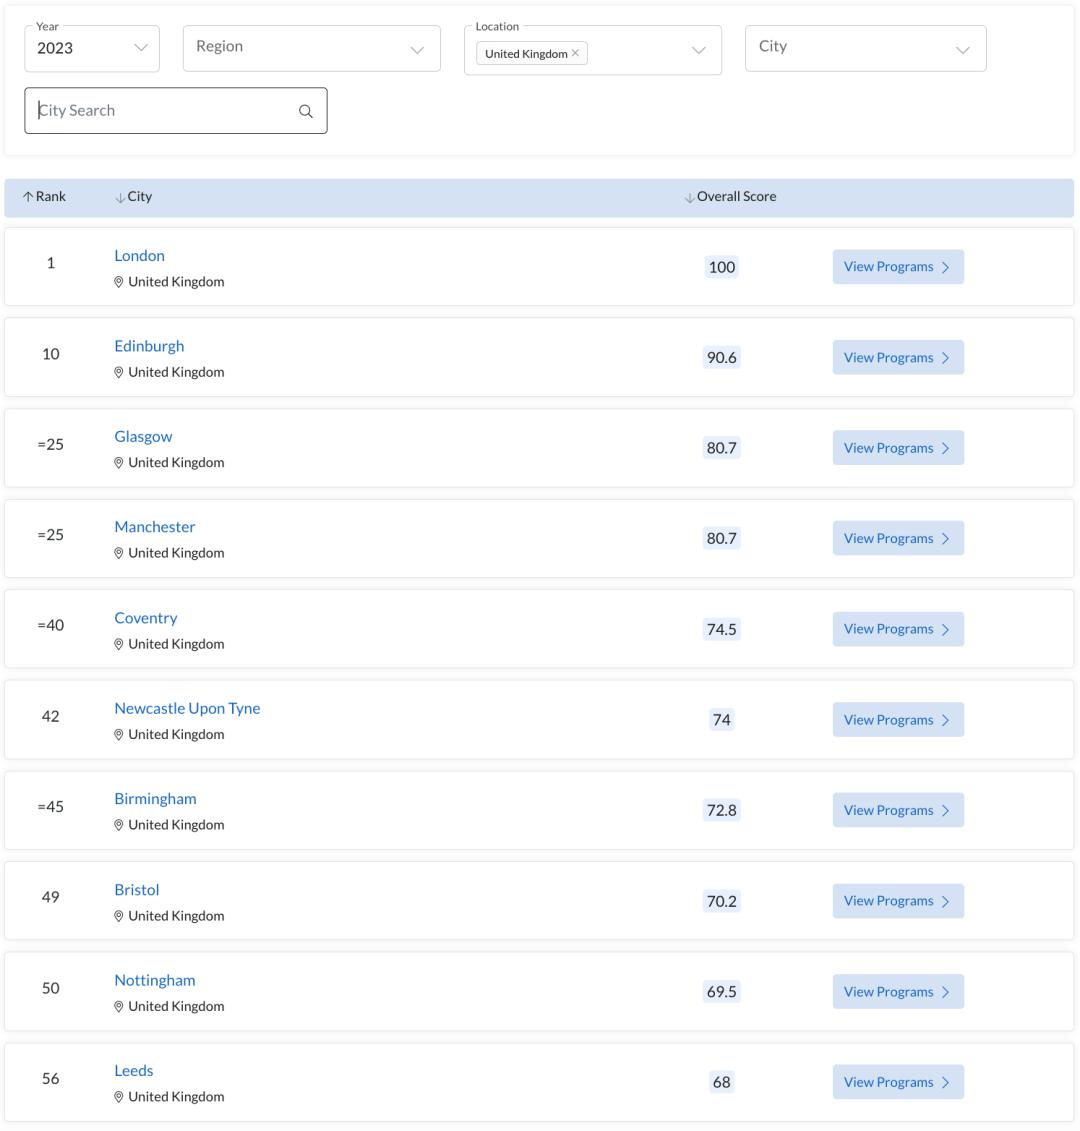View Programs for Birmingham
Image resolution: width=1080 pixels, height=1131 pixels.
click(897, 810)
